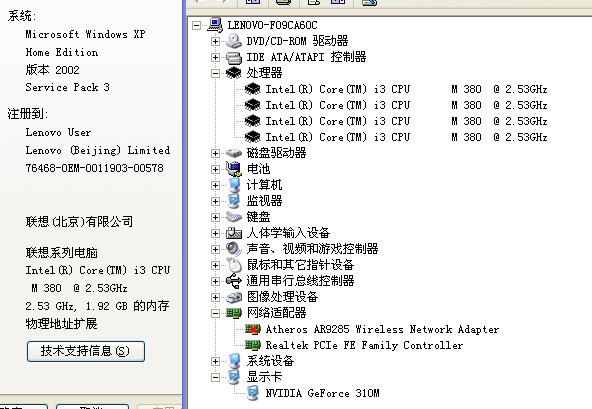Click the chip icon for 处理器
The image size is (592, 409).
click(x=234, y=73)
